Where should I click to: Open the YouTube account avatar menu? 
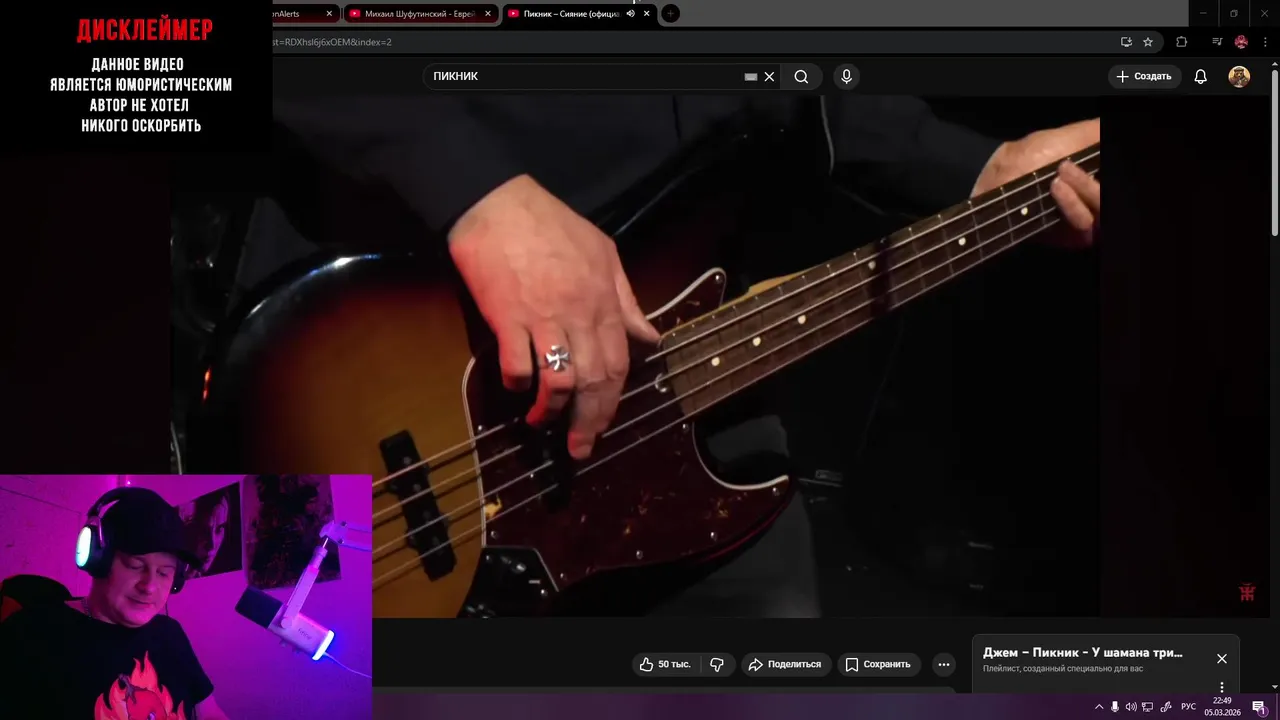click(x=1239, y=77)
